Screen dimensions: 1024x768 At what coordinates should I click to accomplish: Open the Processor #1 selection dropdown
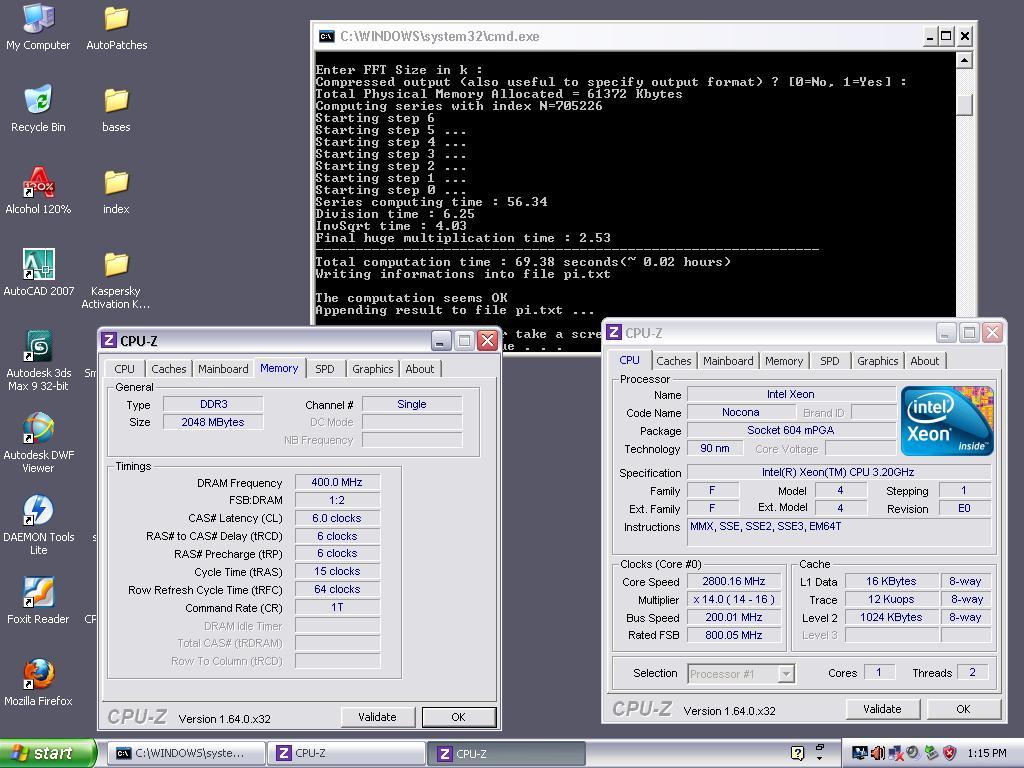pyautogui.click(x=786, y=673)
